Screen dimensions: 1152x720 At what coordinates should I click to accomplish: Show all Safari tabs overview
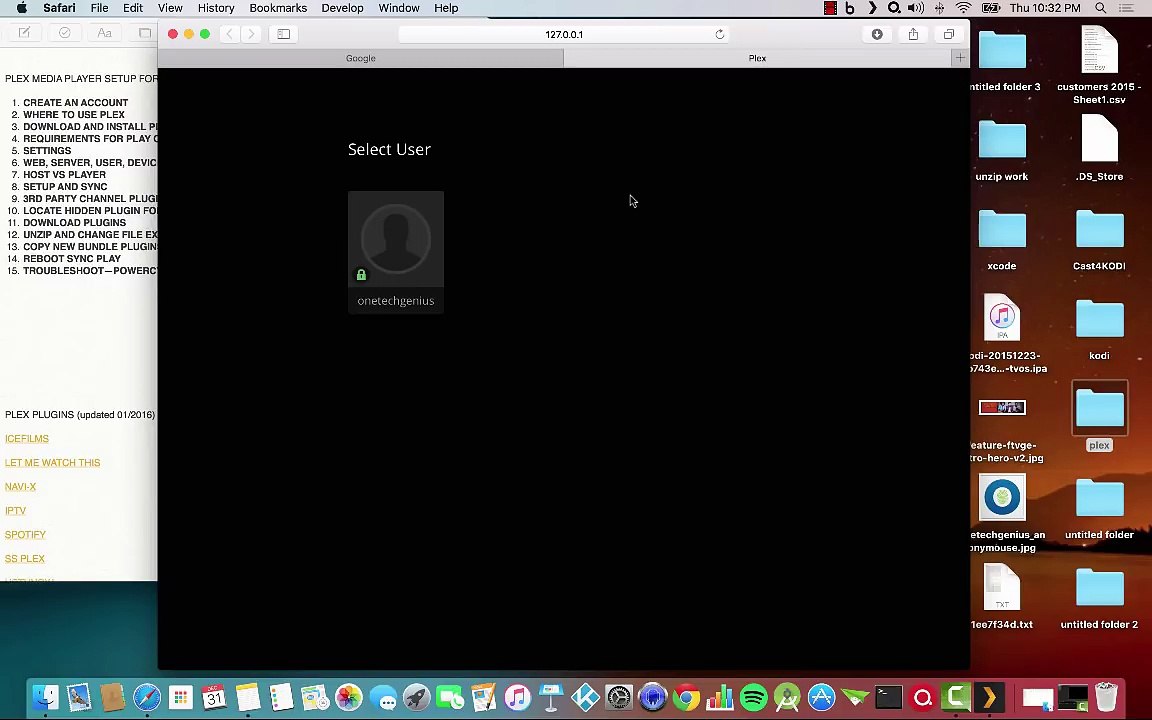pyautogui.click(x=948, y=34)
